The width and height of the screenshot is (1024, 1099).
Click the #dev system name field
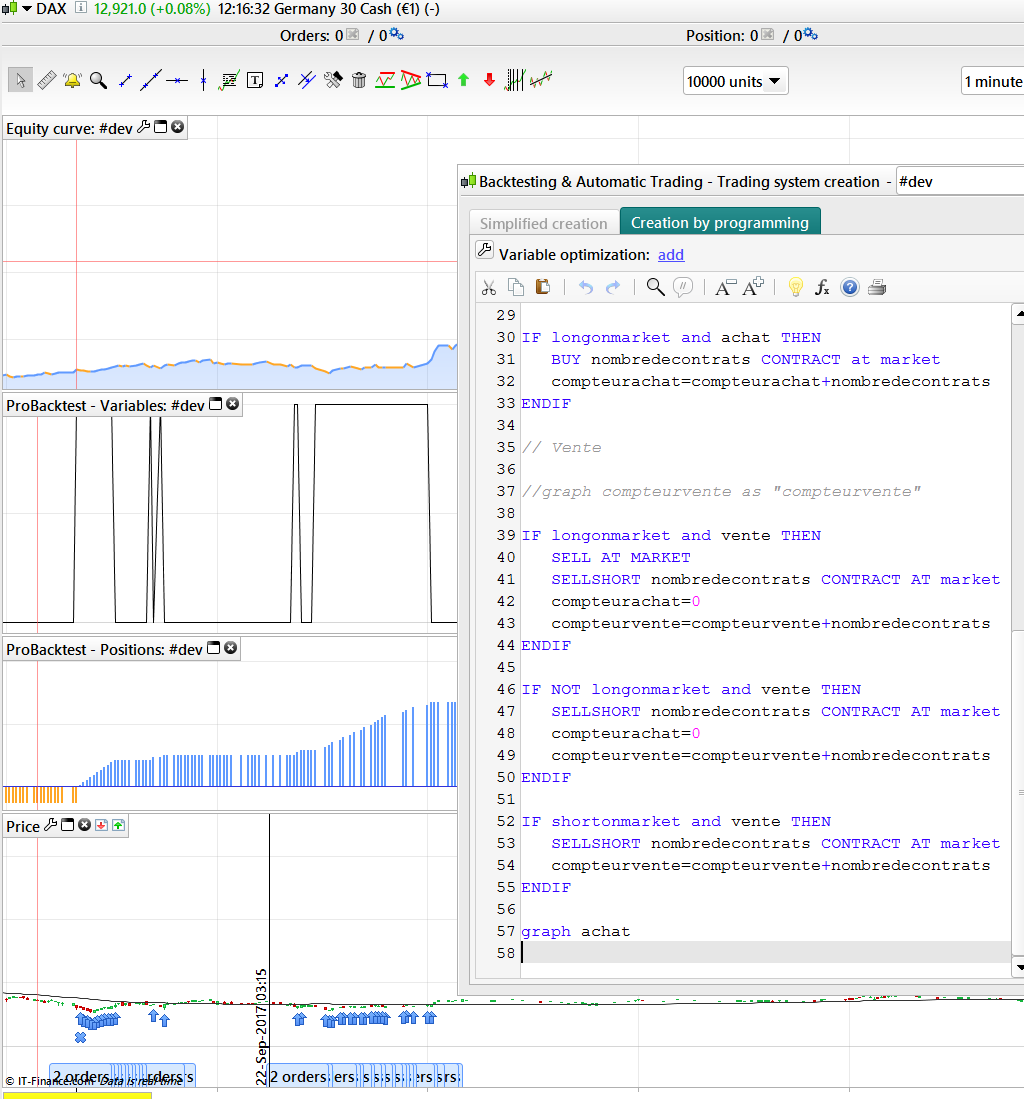click(958, 182)
